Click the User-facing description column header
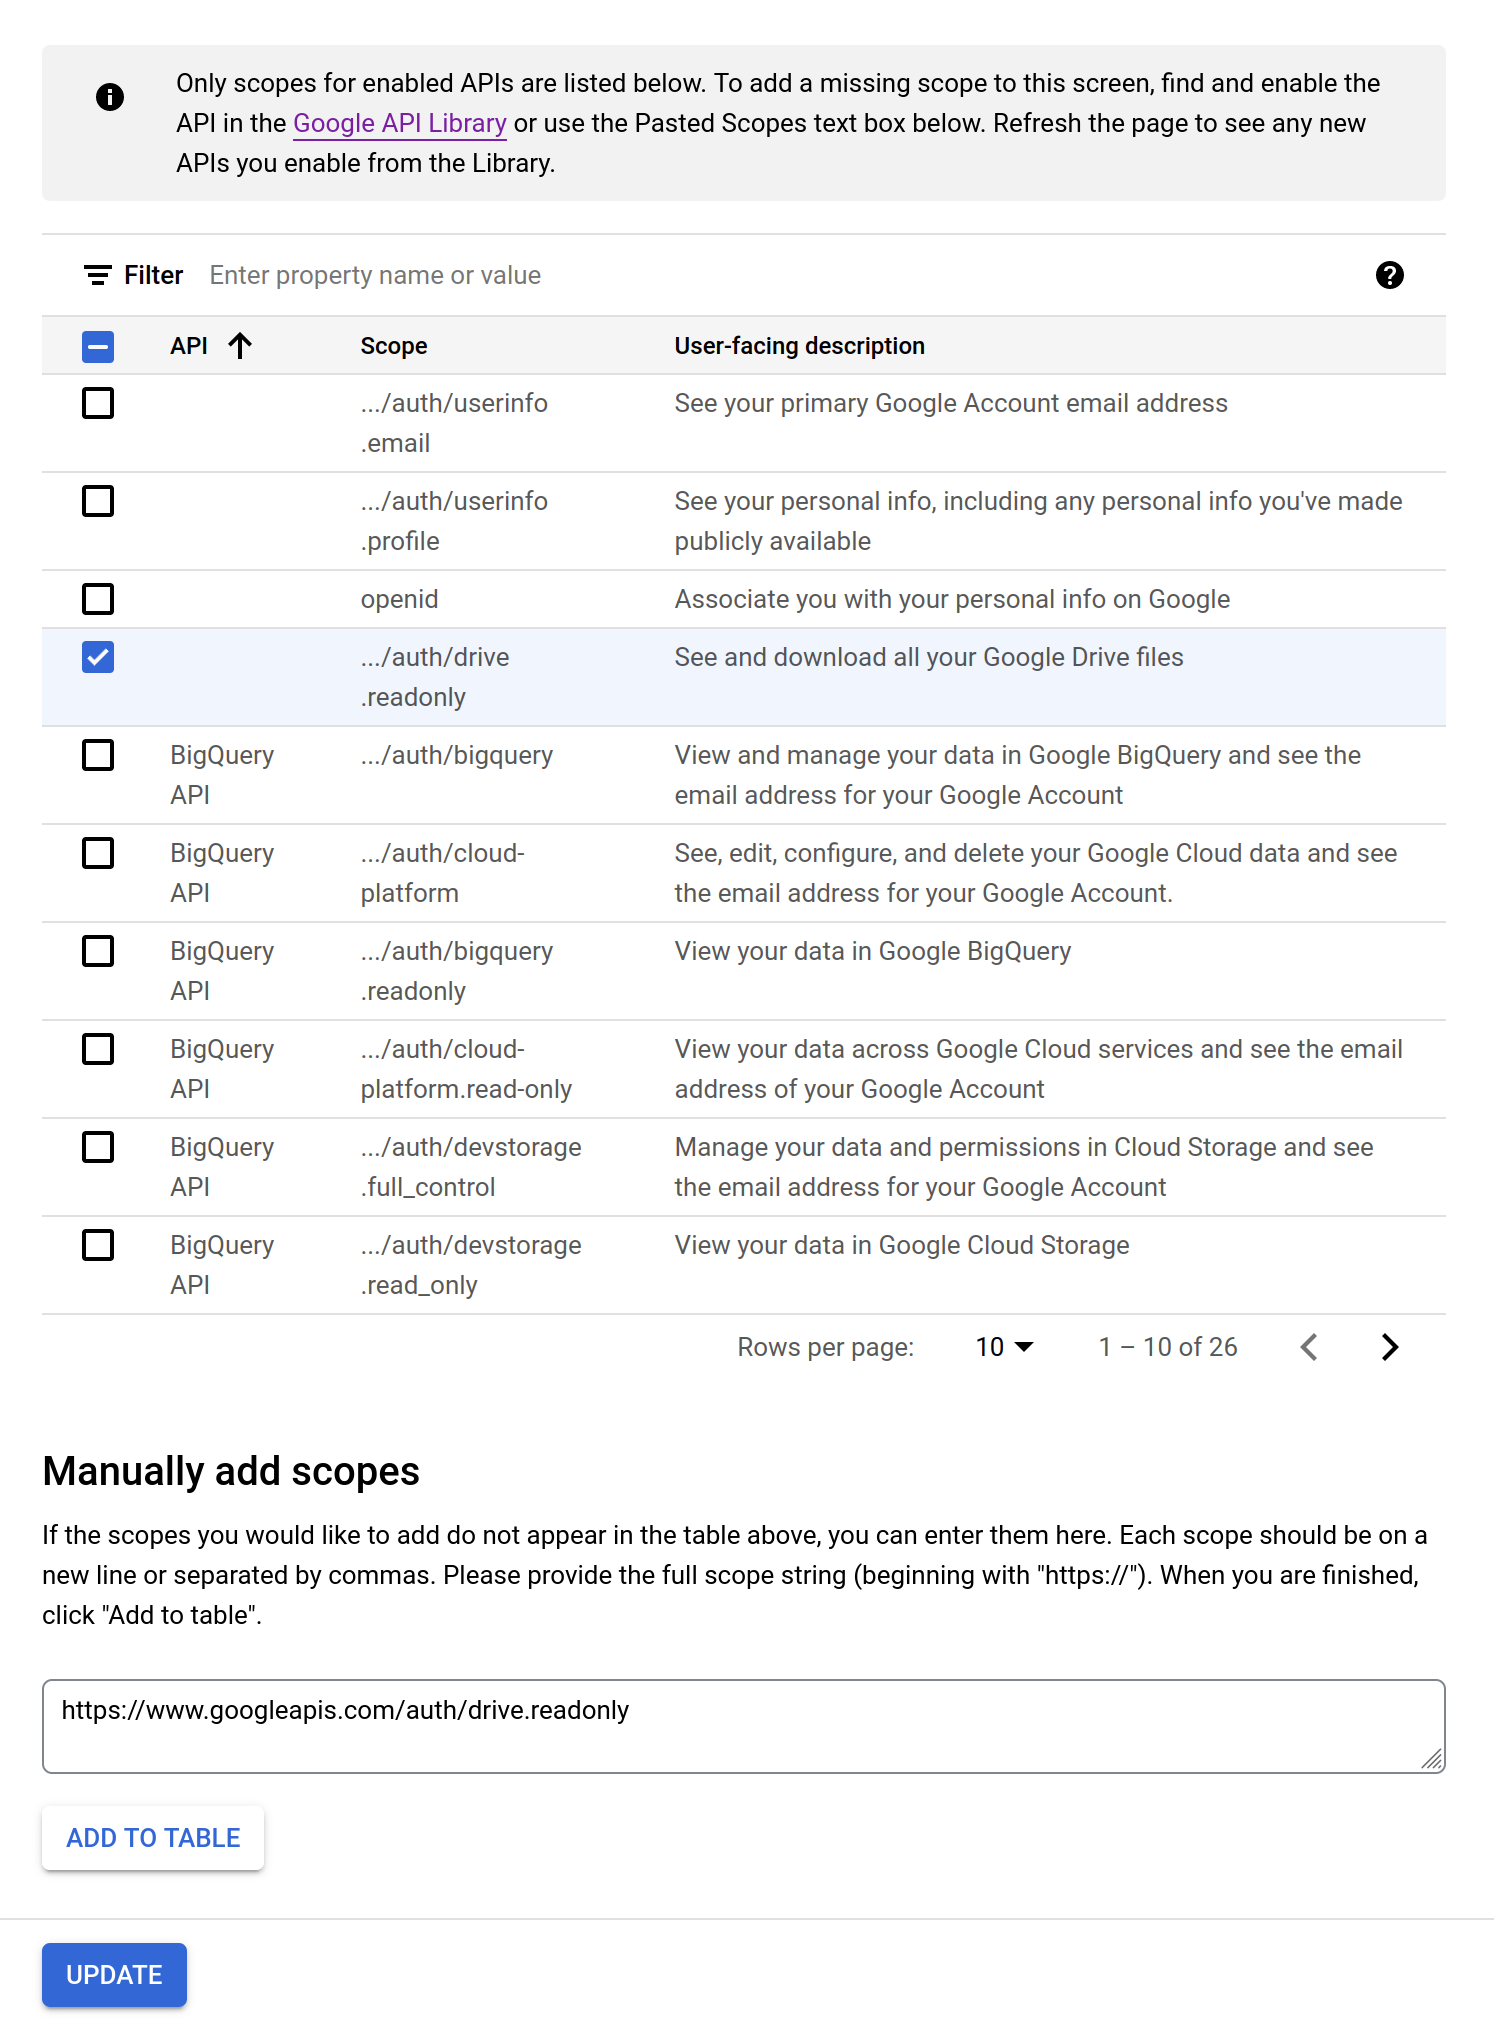 click(x=799, y=346)
